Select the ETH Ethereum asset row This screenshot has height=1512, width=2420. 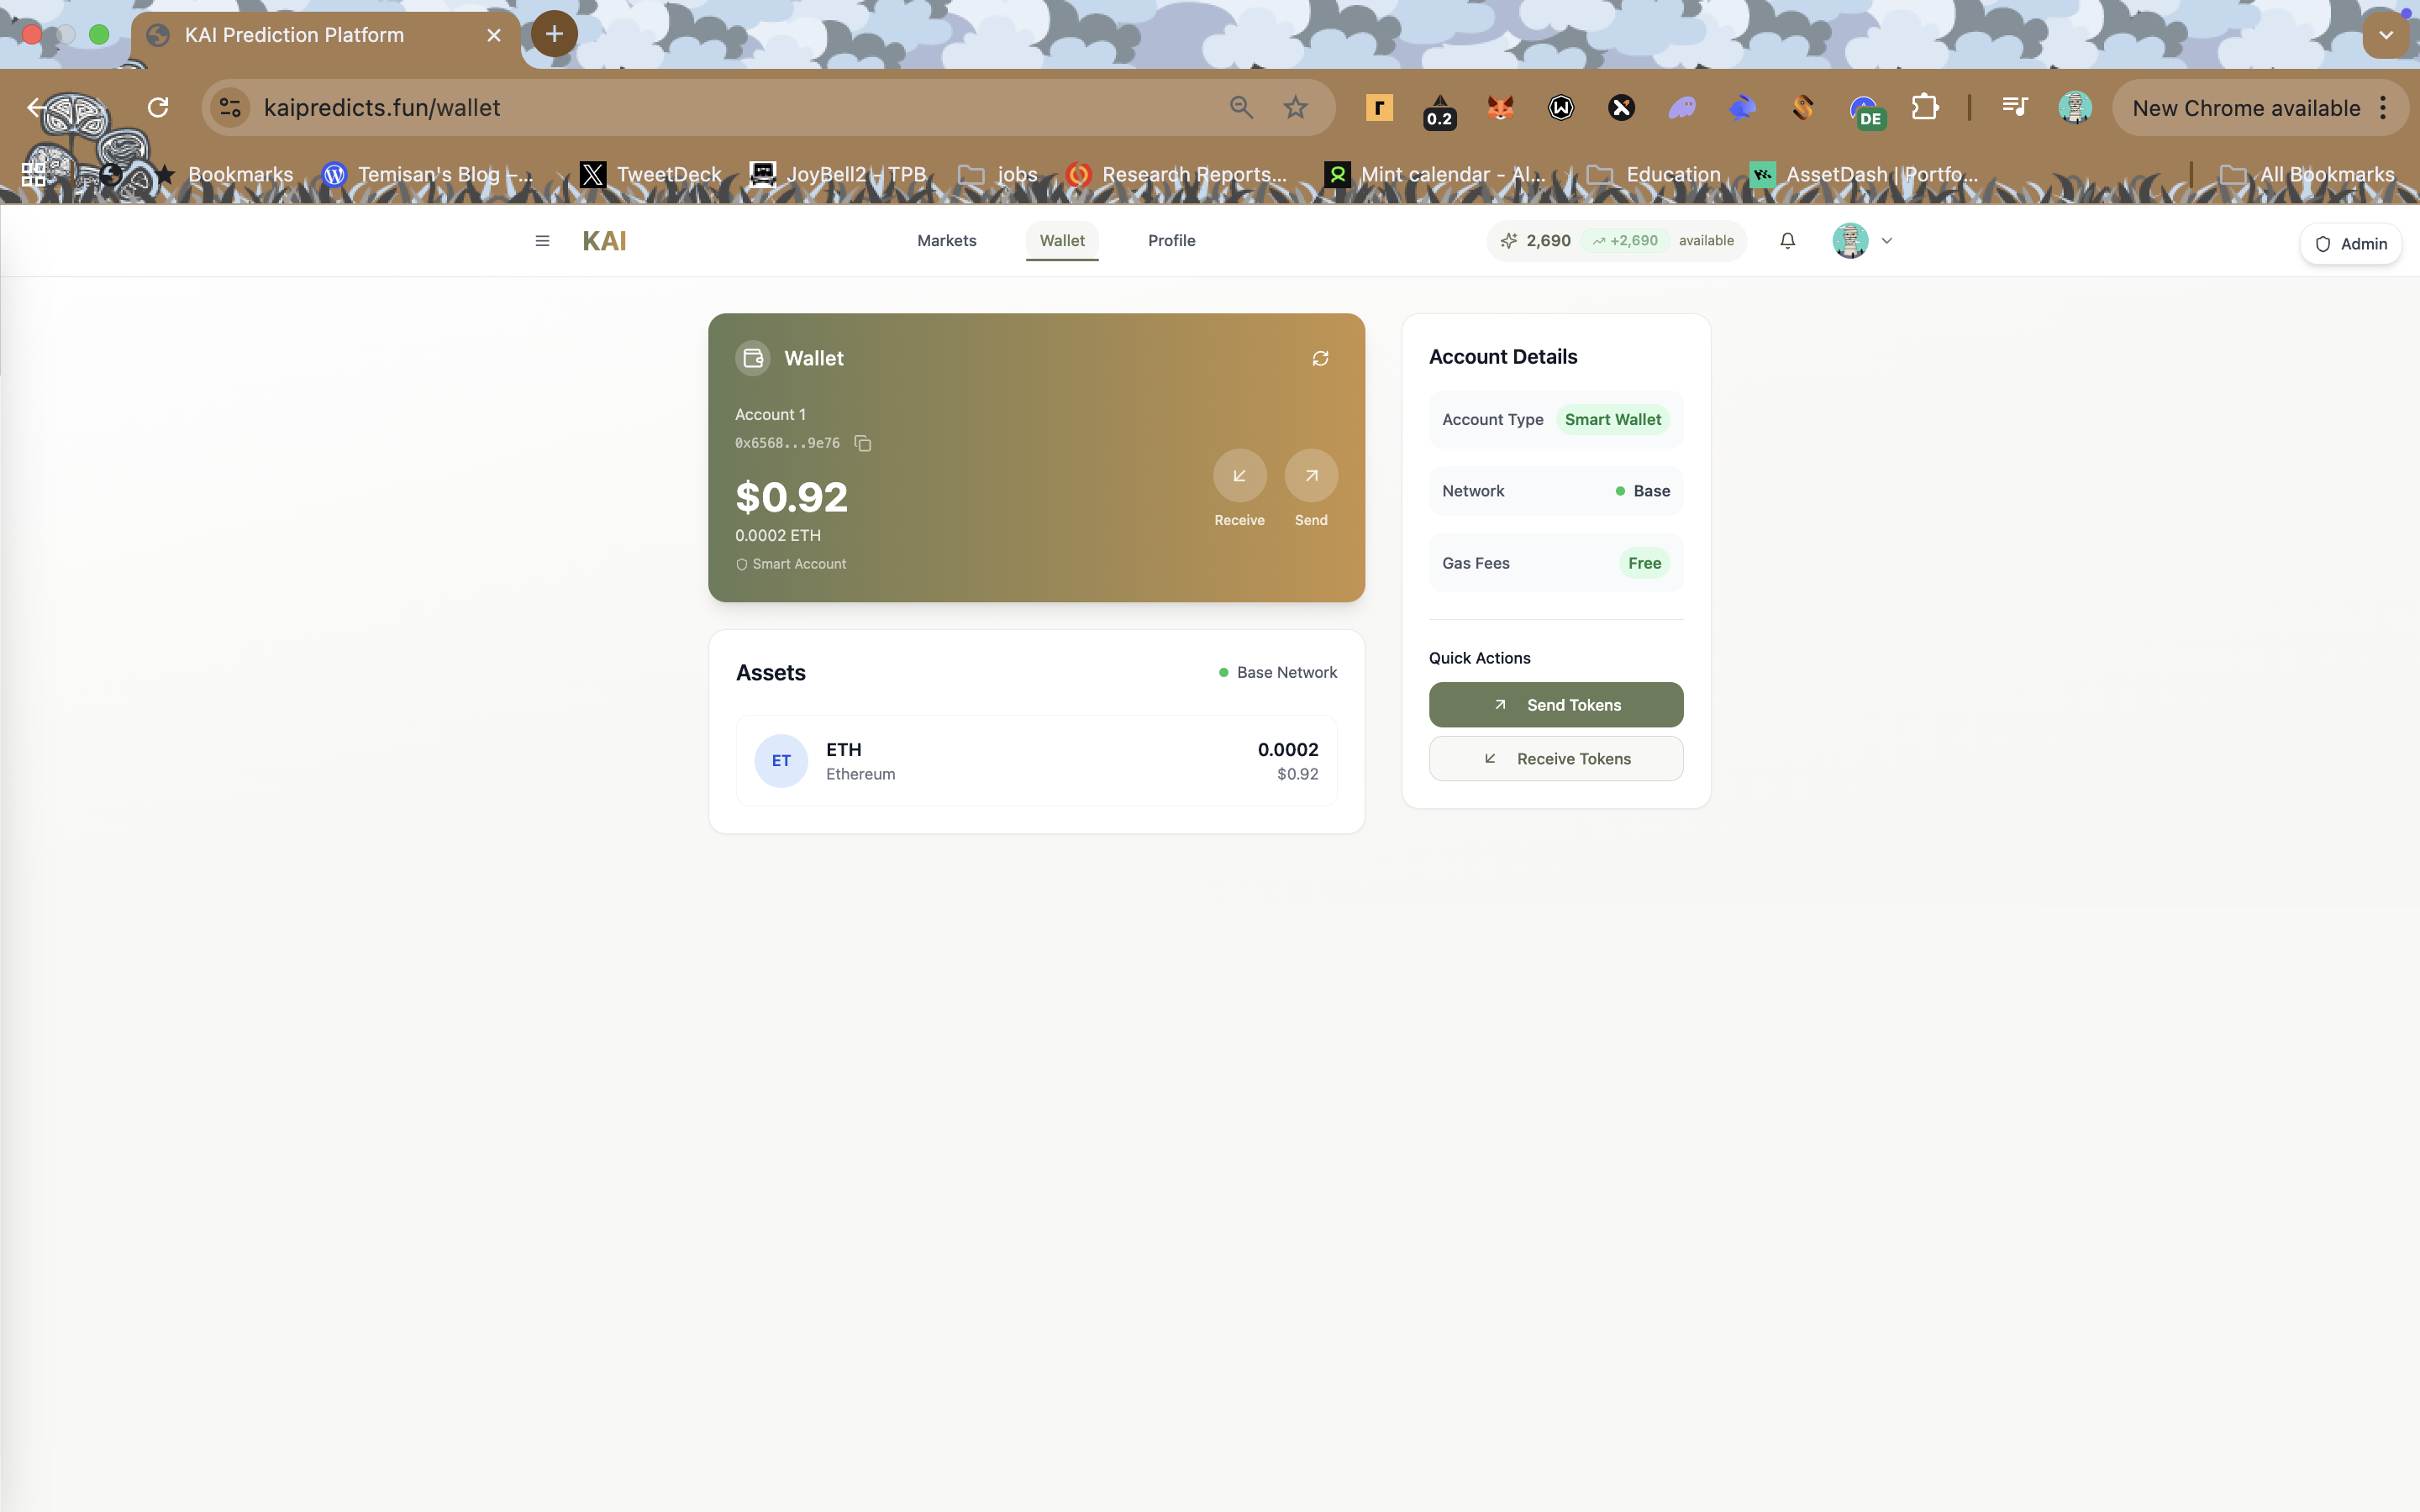(x=1036, y=761)
